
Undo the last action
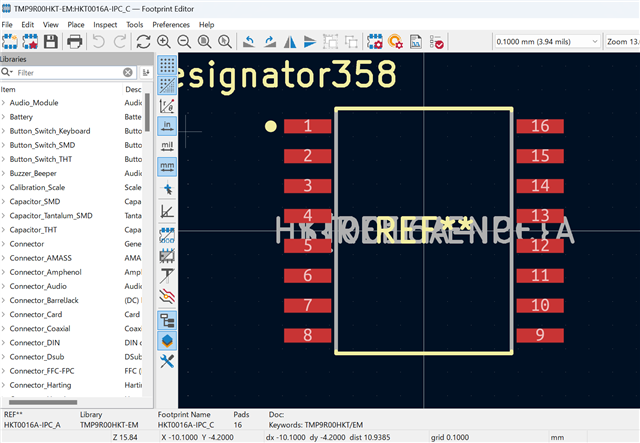tap(99, 42)
